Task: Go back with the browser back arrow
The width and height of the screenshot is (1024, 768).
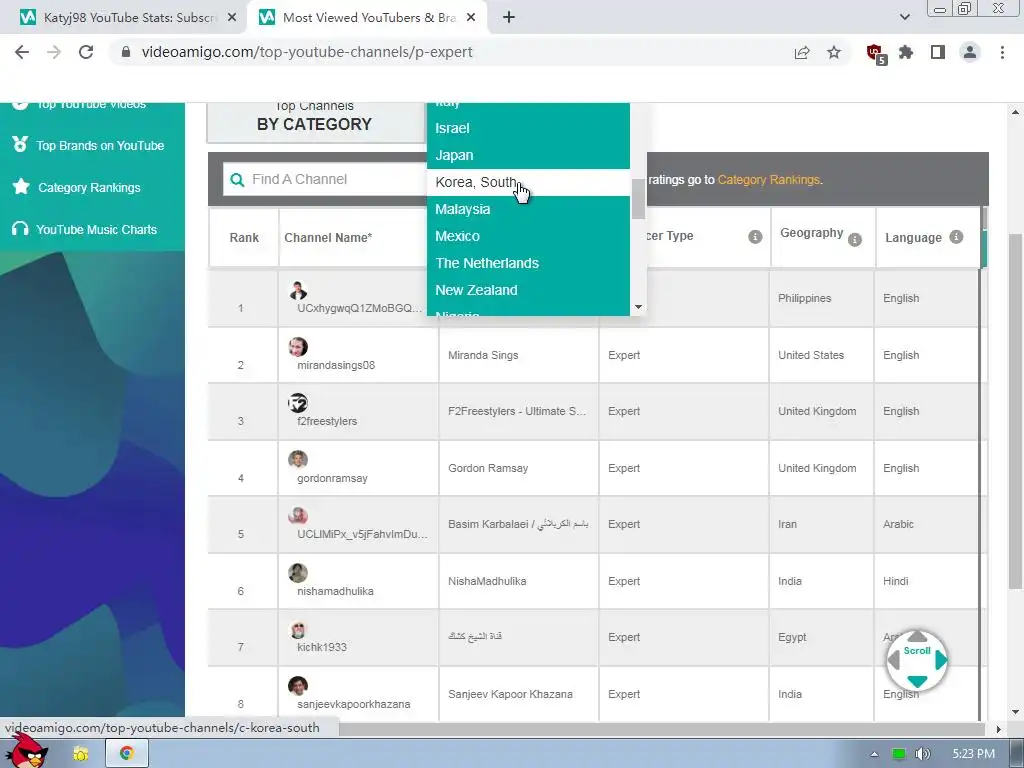Action: pos(22,52)
